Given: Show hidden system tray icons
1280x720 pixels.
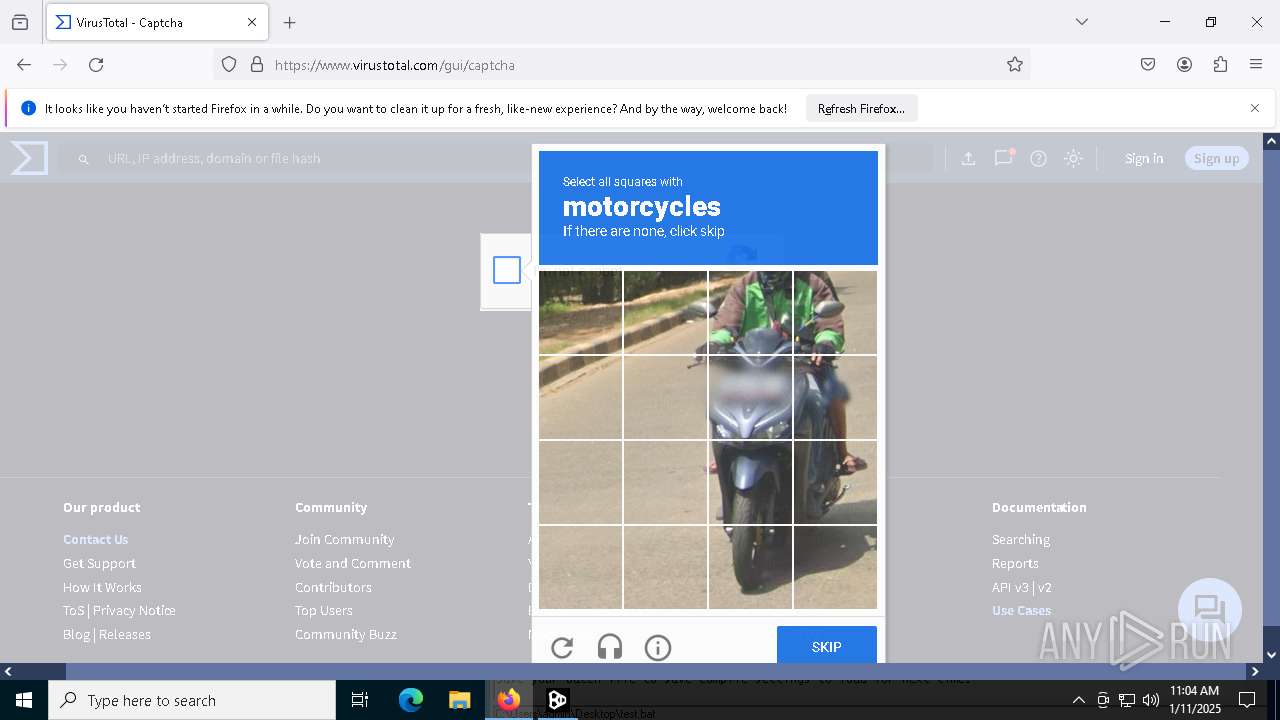Looking at the screenshot, I should coord(1078,700).
